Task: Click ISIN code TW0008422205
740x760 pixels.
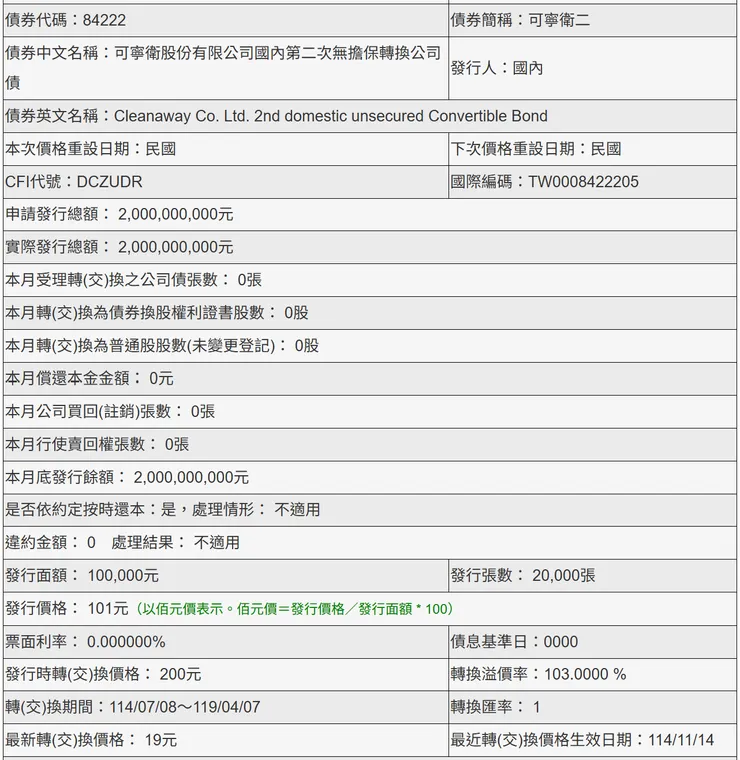Action: pyautogui.click(x=583, y=182)
